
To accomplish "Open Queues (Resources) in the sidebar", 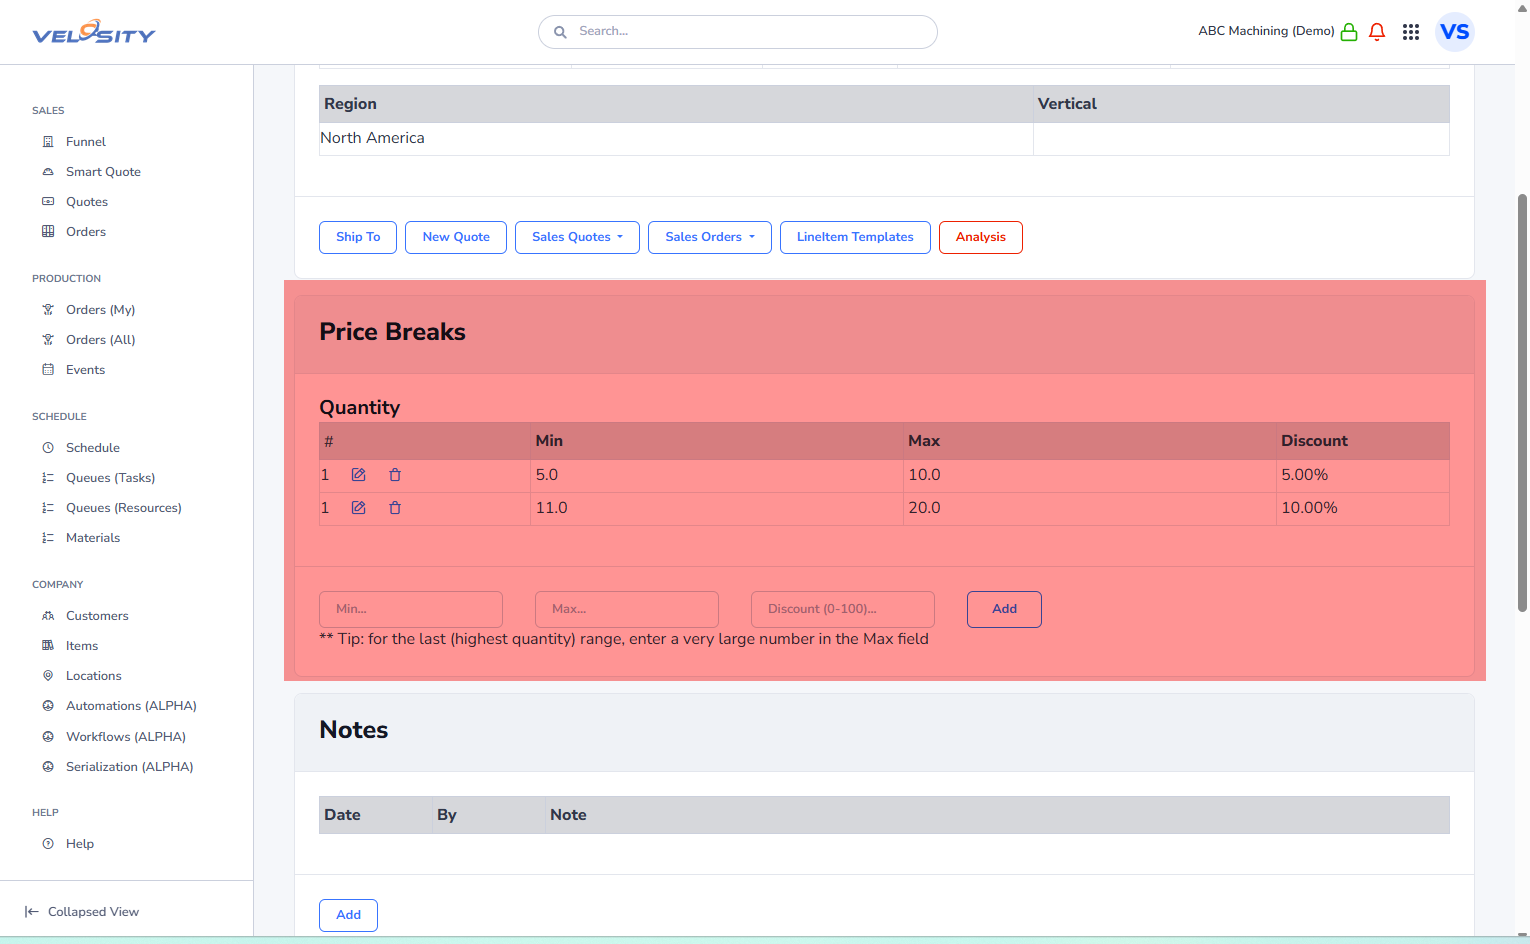I will coord(123,508).
